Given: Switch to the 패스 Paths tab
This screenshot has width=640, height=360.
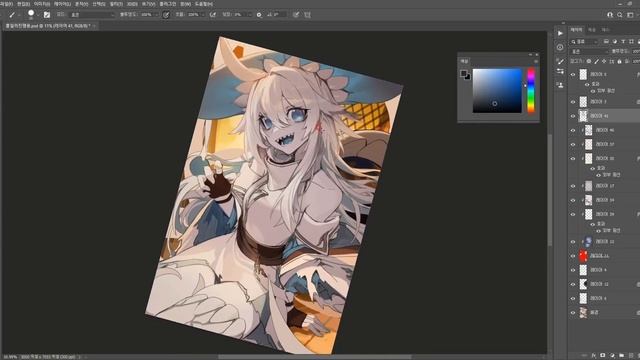Looking at the screenshot, I should 605,30.
